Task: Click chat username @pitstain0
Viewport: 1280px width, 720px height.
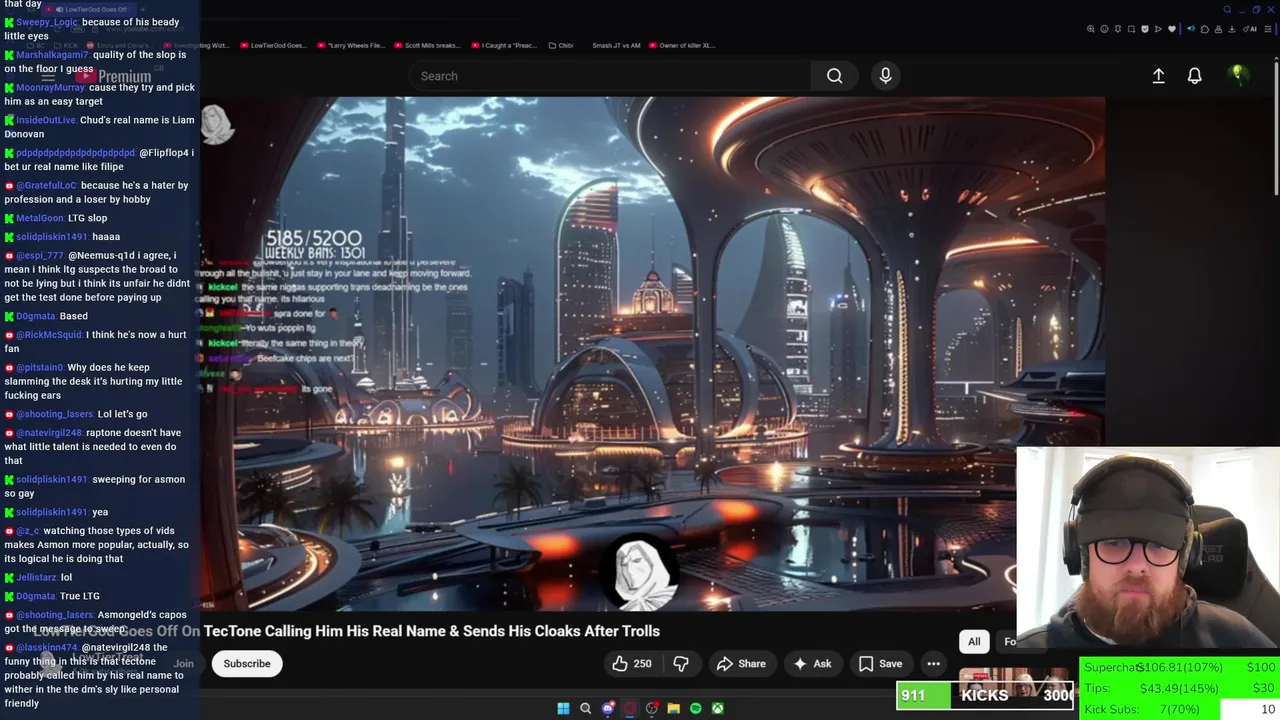Action: (x=40, y=367)
